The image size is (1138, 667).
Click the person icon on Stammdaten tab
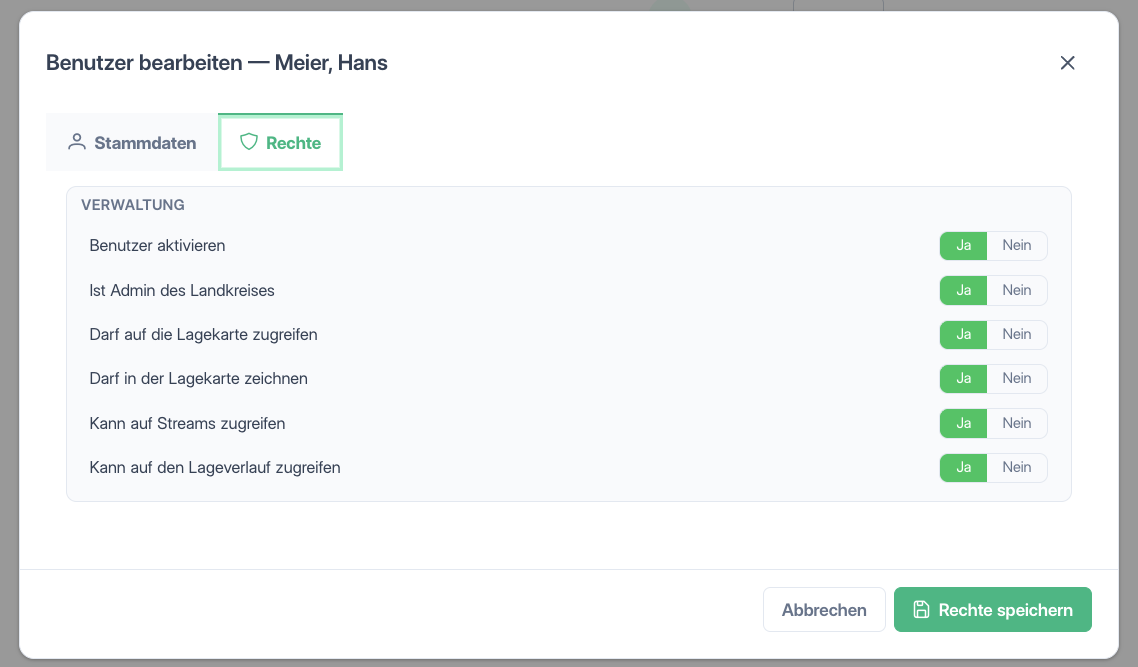[76, 142]
